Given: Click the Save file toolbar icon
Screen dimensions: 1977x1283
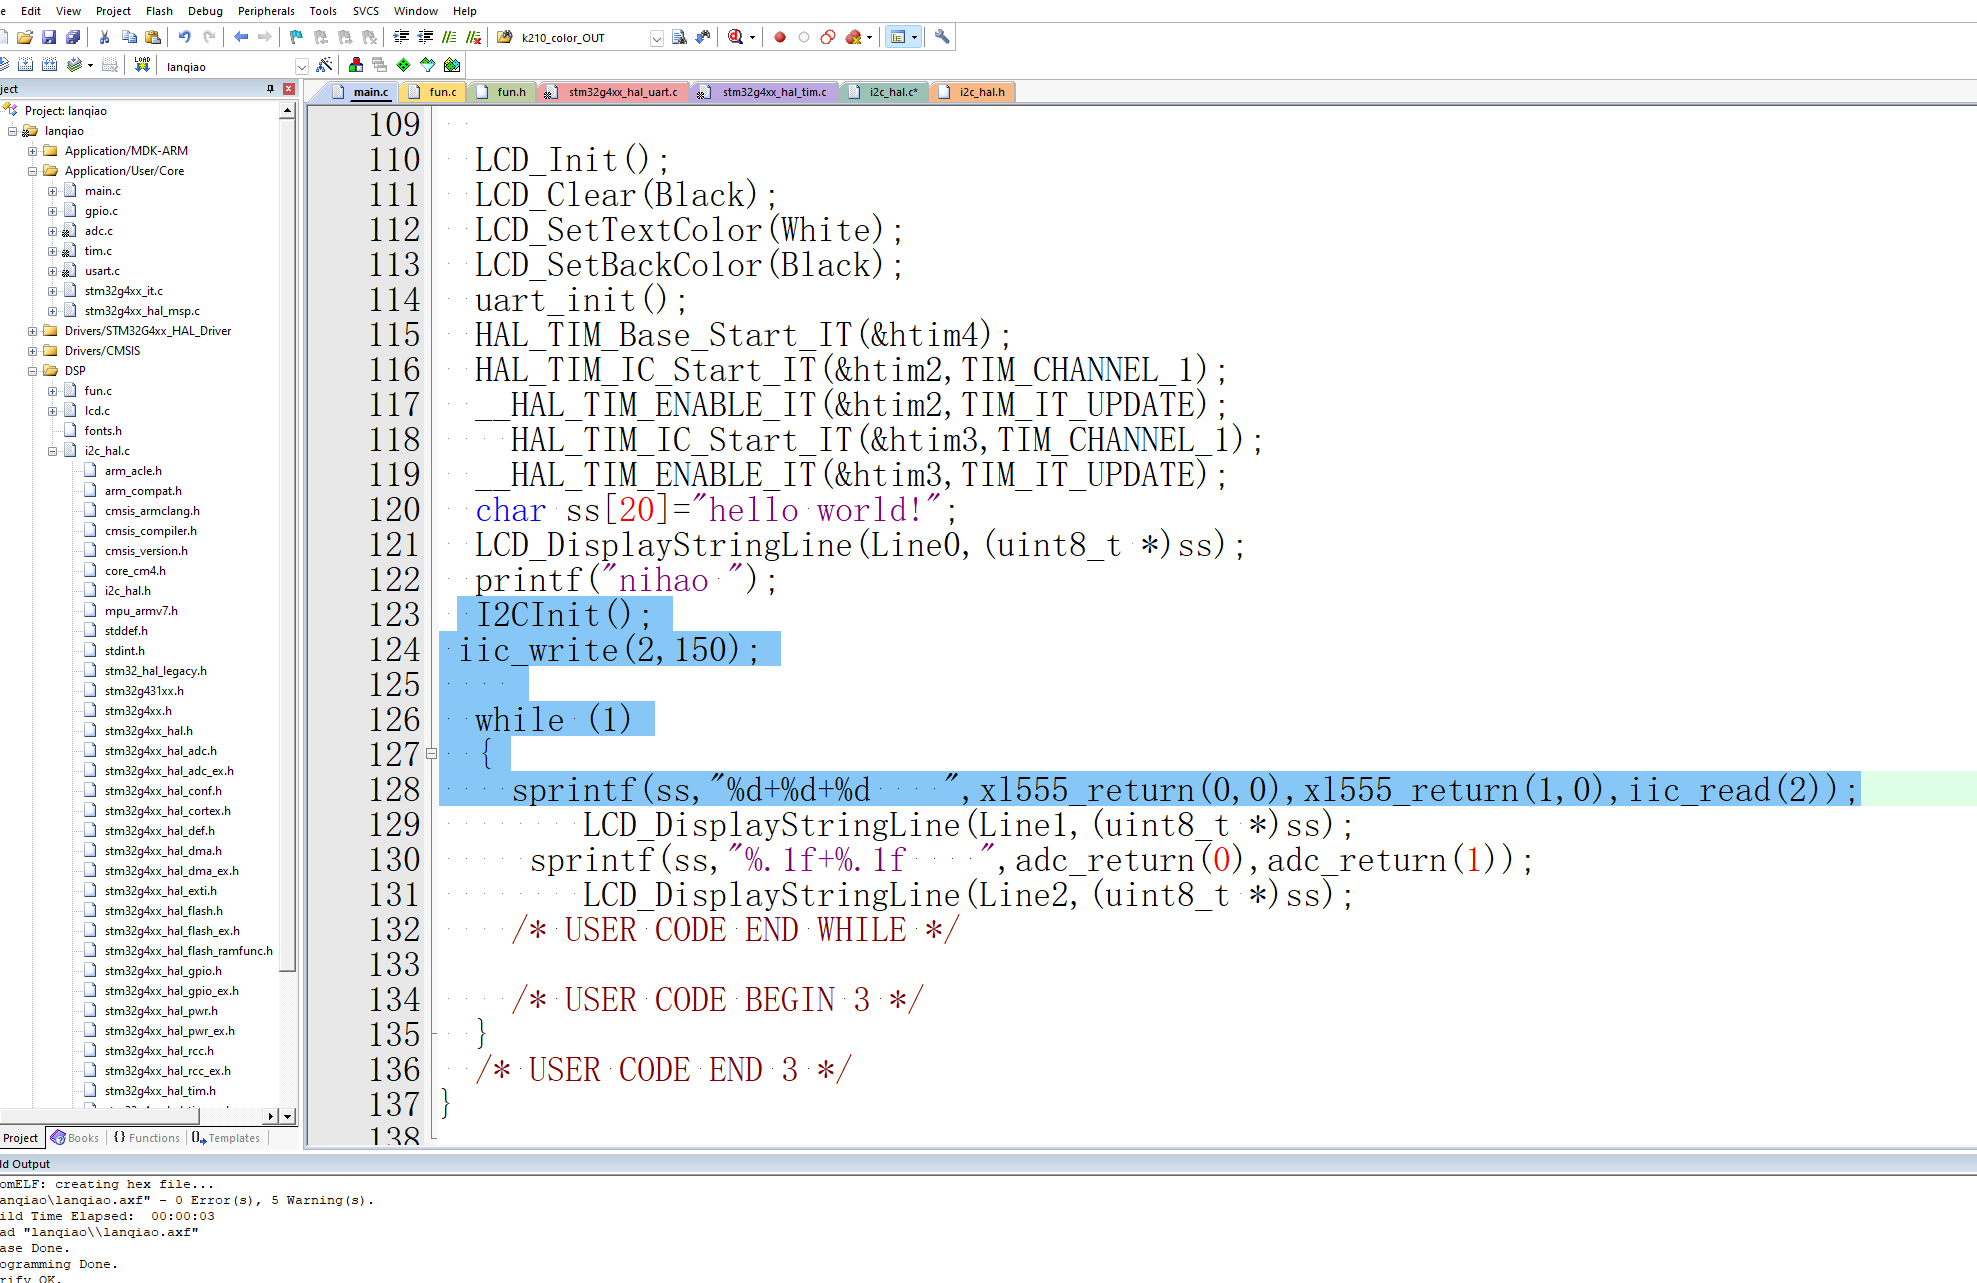Looking at the screenshot, I should 48,37.
